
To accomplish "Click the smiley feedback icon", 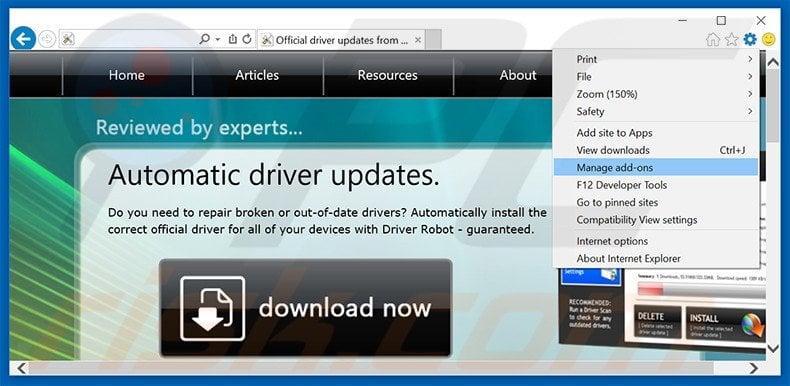I will click(768, 39).
